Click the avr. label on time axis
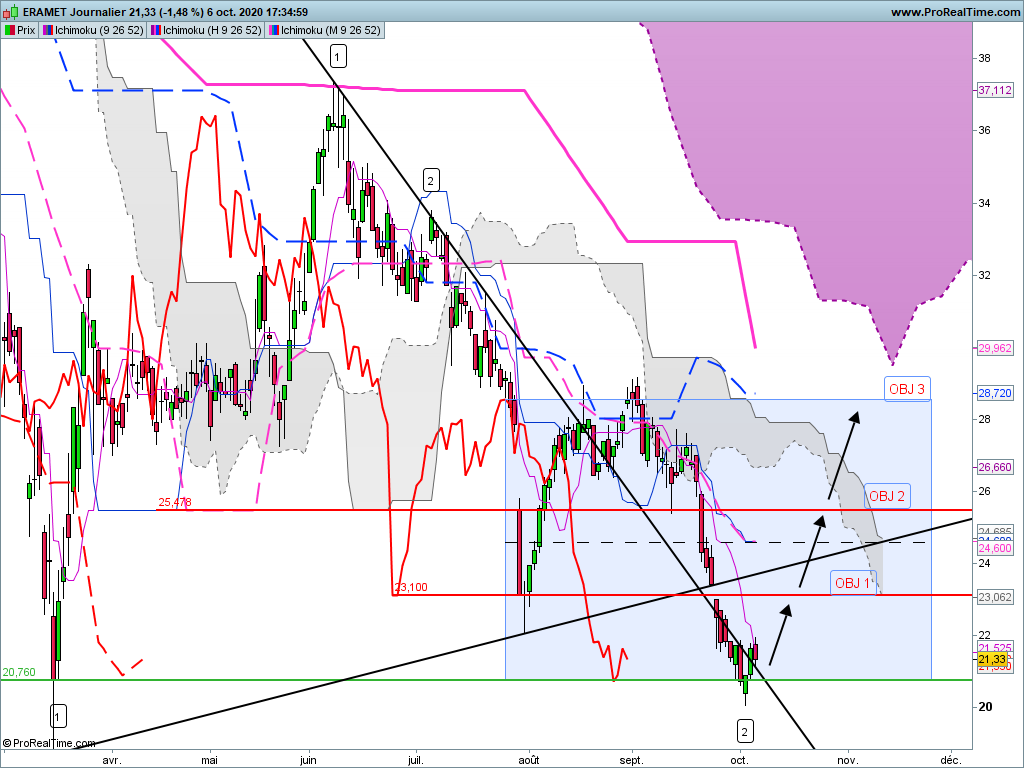1024x768 pixels. point(112,760)
